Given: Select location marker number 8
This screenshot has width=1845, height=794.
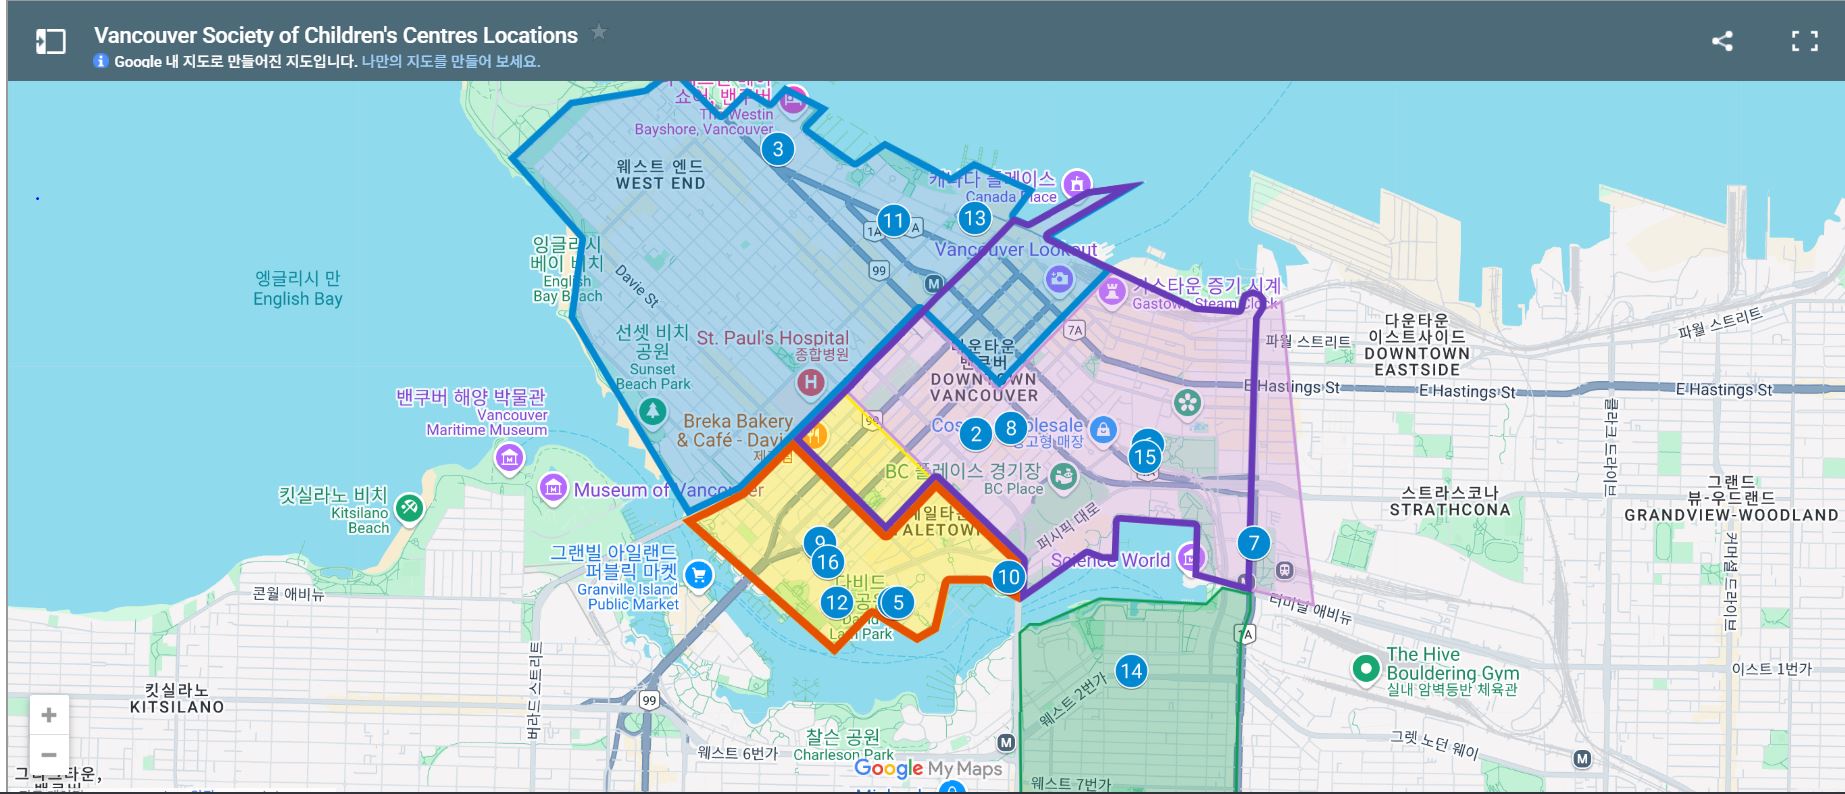Looking at the screenshot, I should click(x=1011, y=428).
